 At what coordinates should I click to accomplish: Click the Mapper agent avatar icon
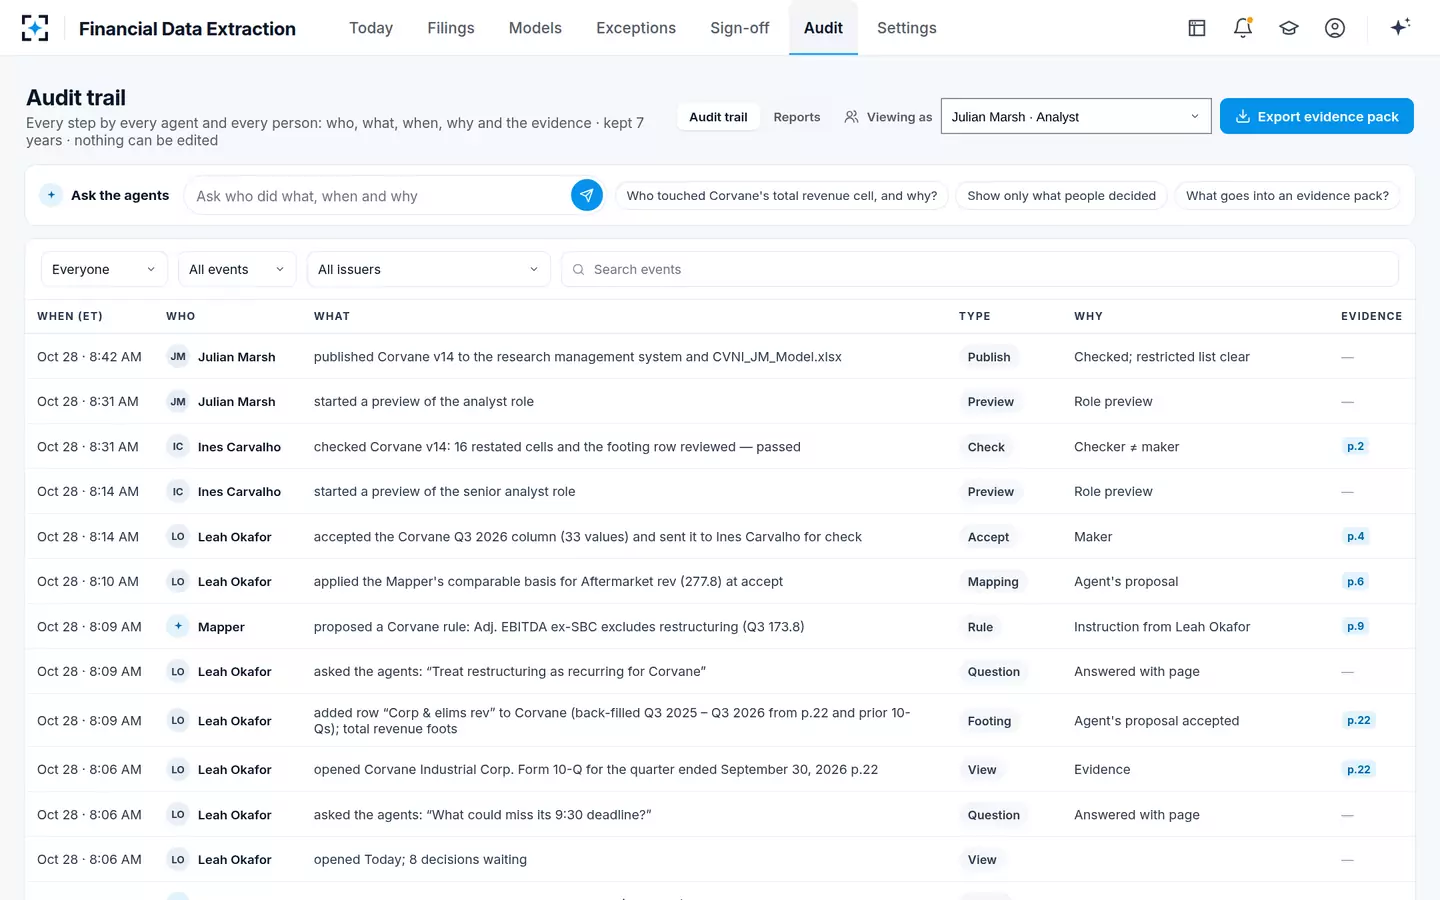(178, 627)
